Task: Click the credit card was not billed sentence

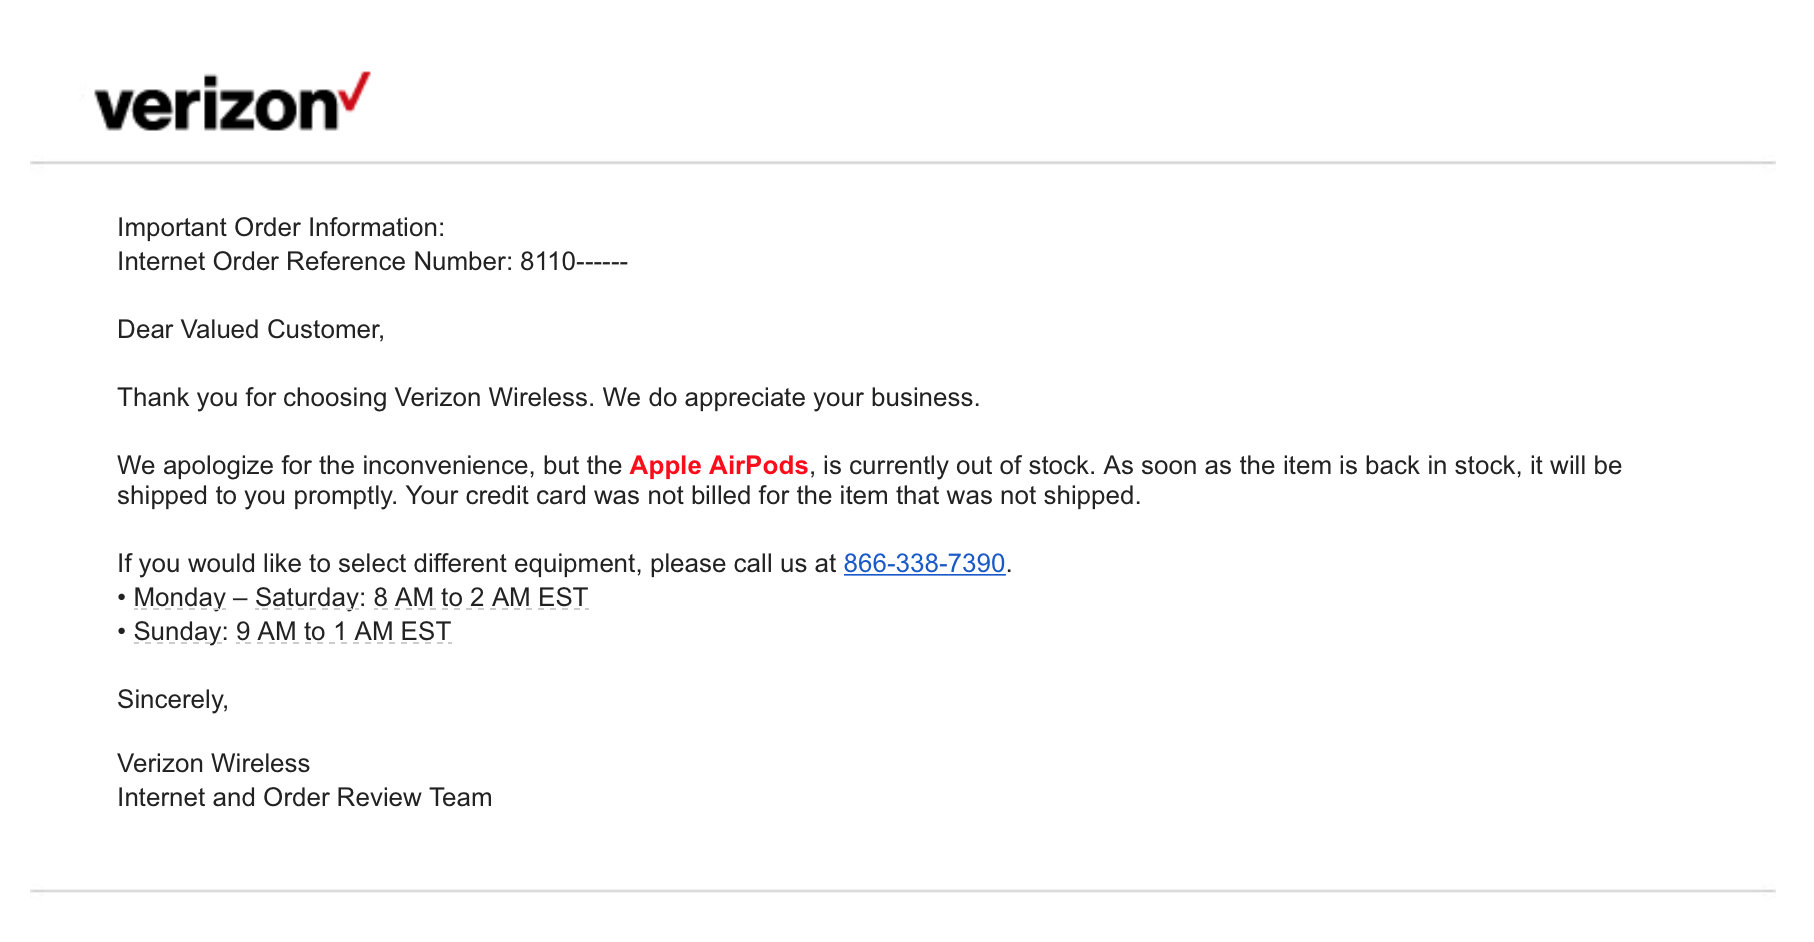Action: [772, 496]
